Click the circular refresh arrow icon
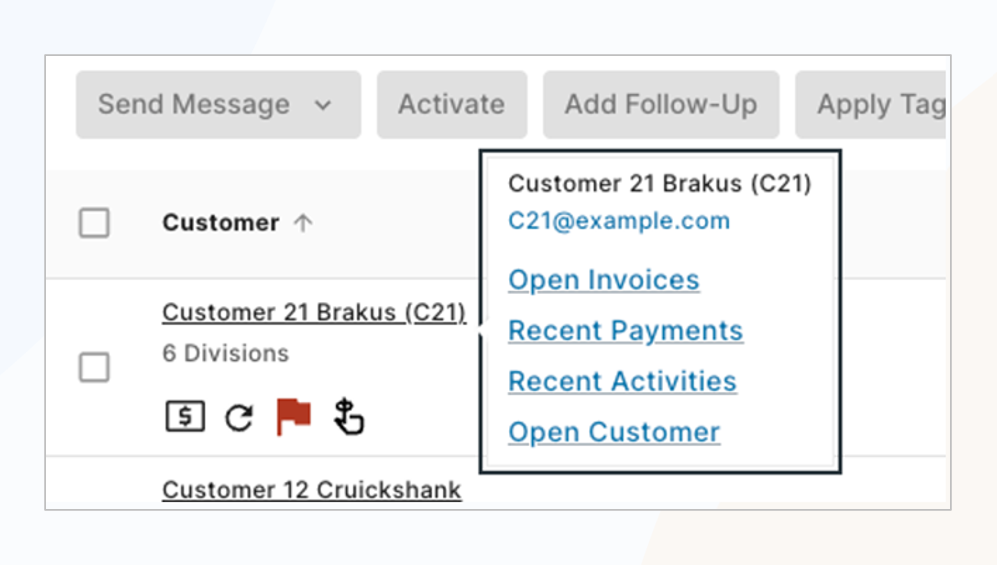The width and height of the screenshot is (997, 565). tap(239, 418)
